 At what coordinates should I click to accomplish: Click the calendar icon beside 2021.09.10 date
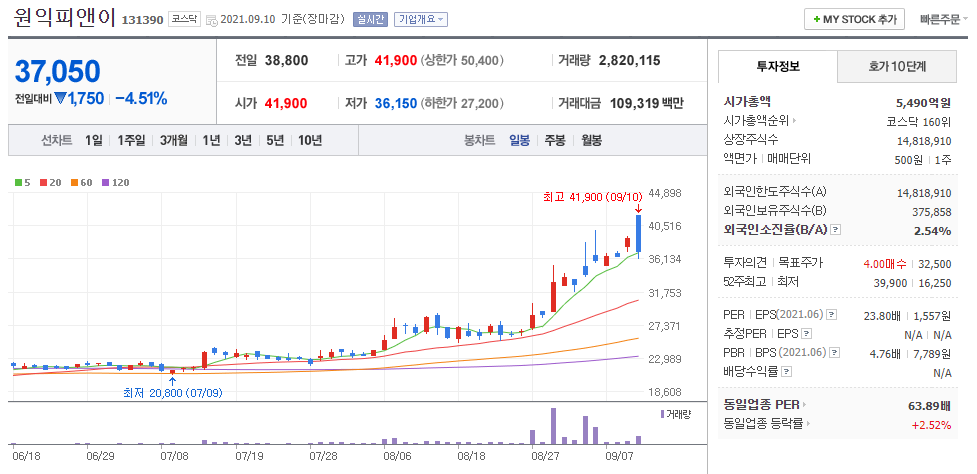[x=212, y=20]
